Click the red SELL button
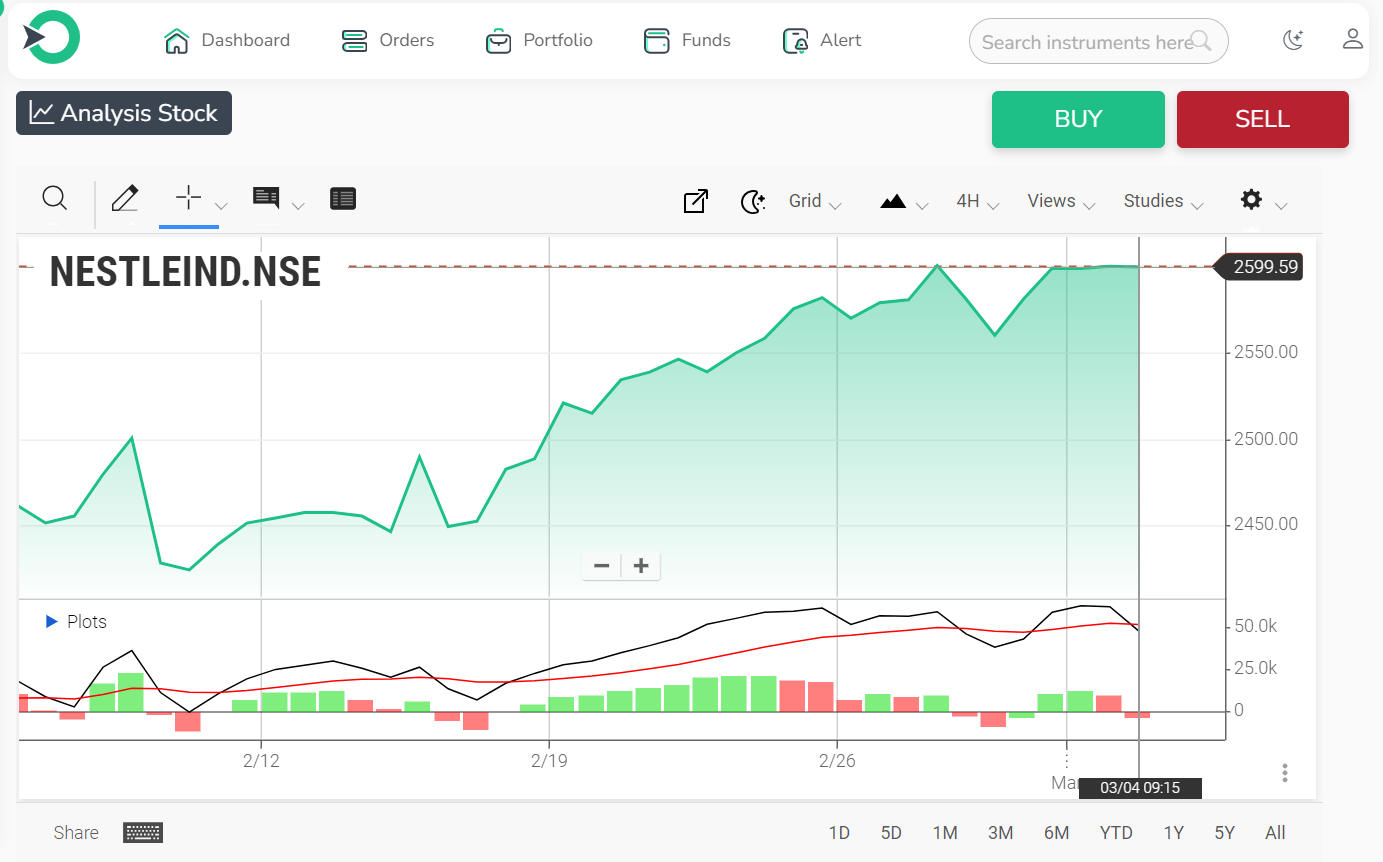1383x862 pixels. (x=1263, y=119)
